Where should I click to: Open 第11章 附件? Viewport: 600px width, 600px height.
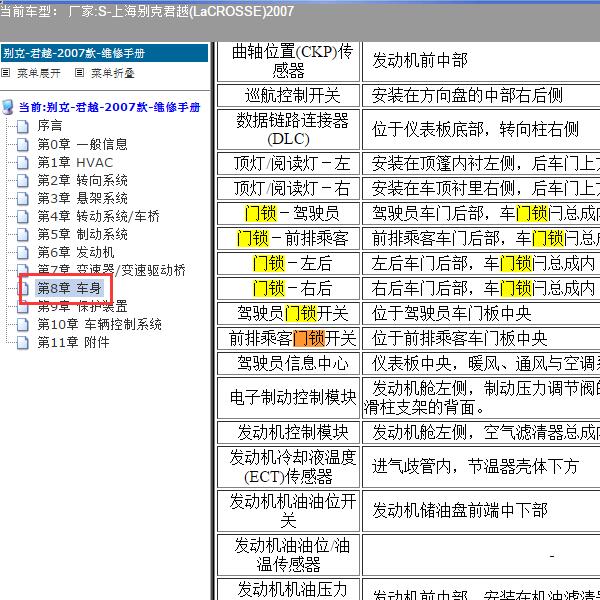coord(73,342)
